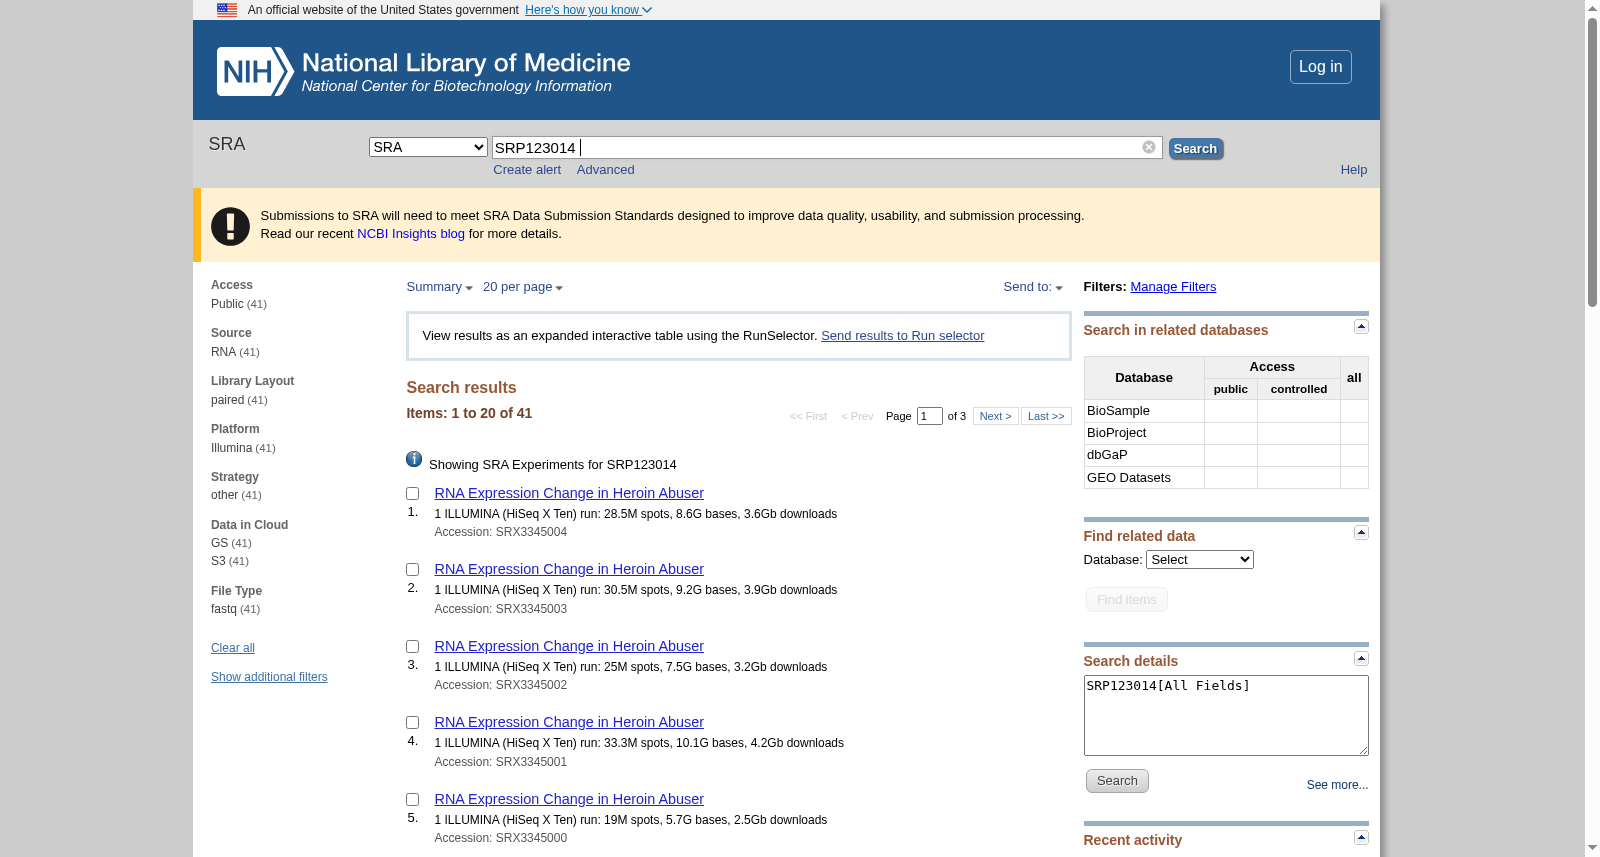Open the NCBI Insights blog link
This screenshot has width=1600, height=857.
(411, 234)
